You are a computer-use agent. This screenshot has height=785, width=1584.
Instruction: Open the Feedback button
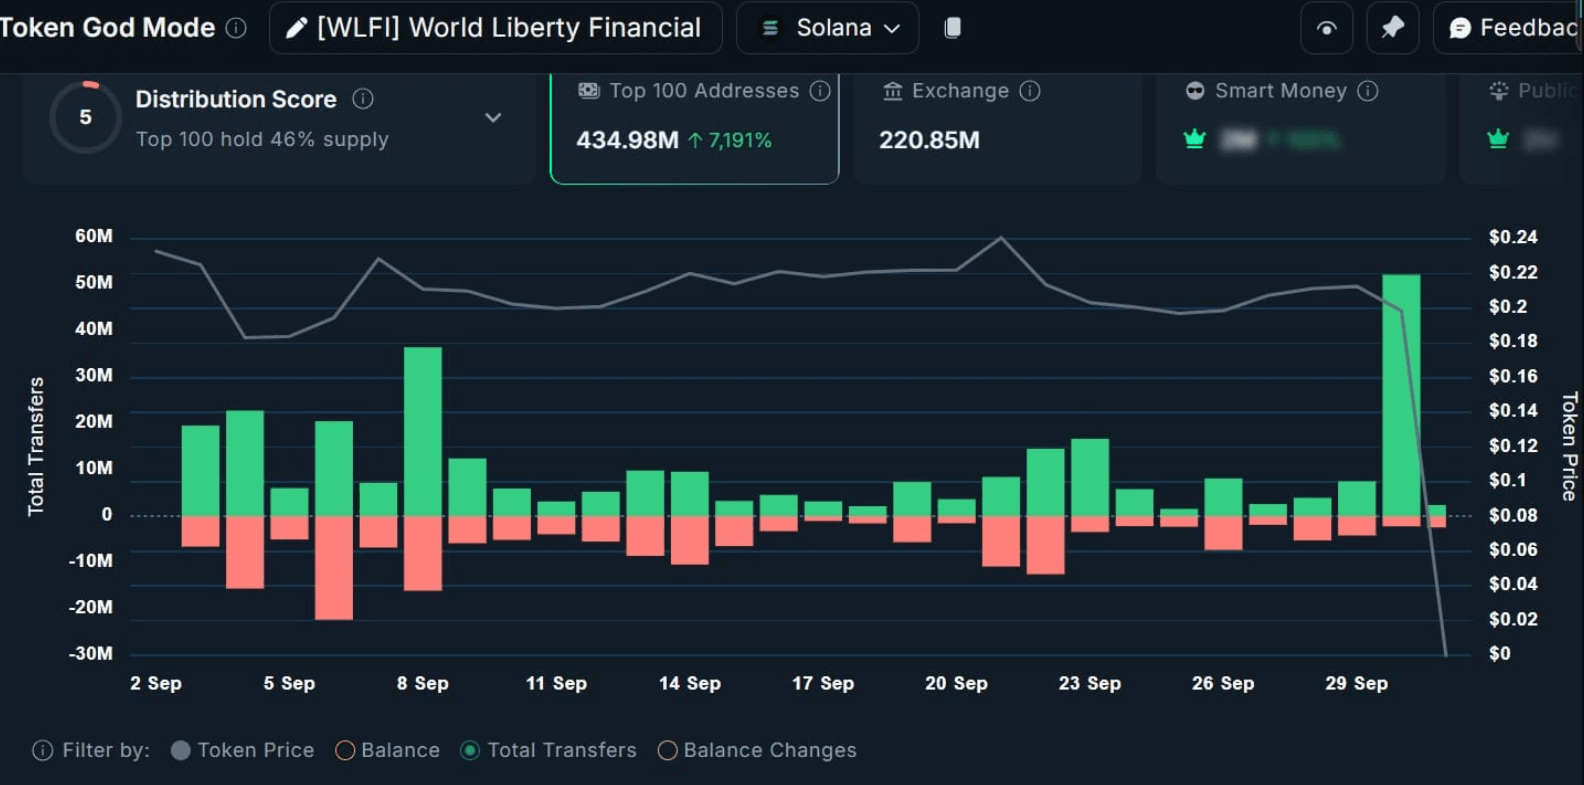1512,28
